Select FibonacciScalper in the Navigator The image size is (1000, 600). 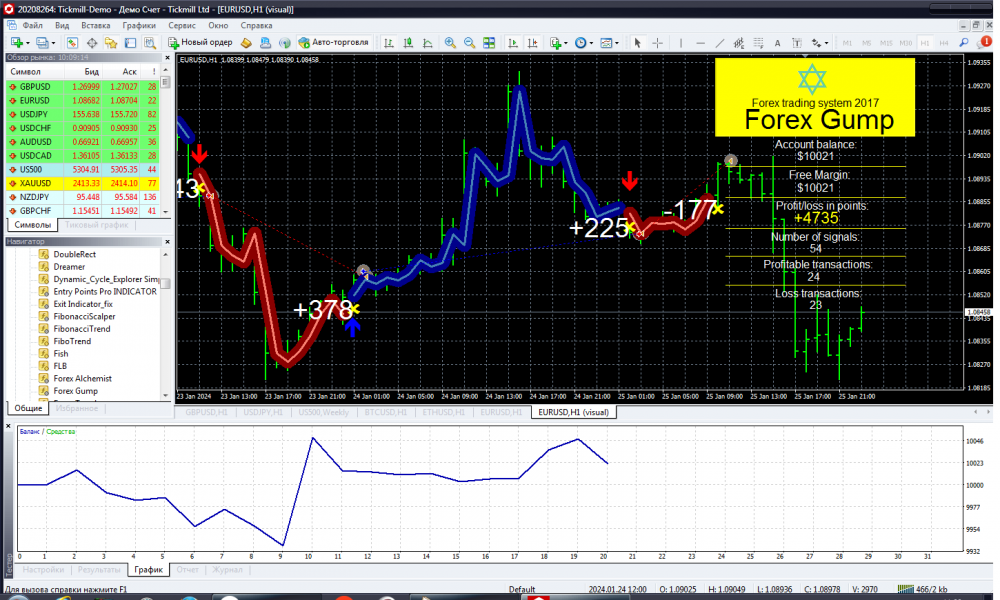click(84, 317)
